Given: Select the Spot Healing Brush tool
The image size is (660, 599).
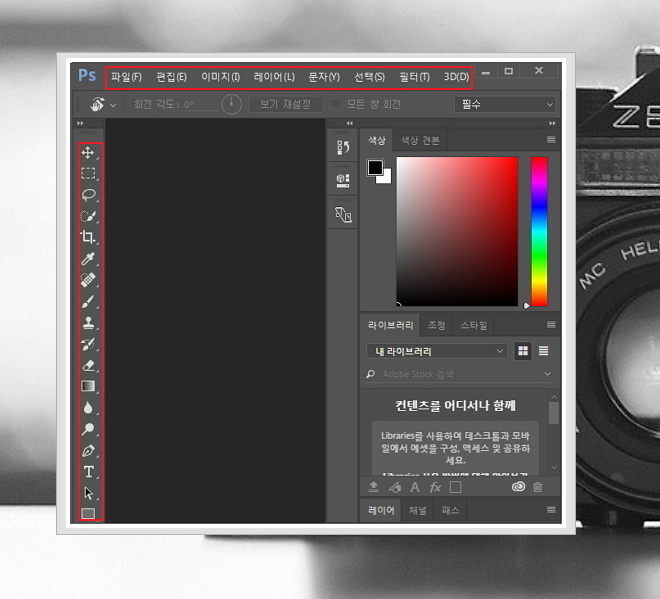Looking at the screenshot, I should 88,280.
